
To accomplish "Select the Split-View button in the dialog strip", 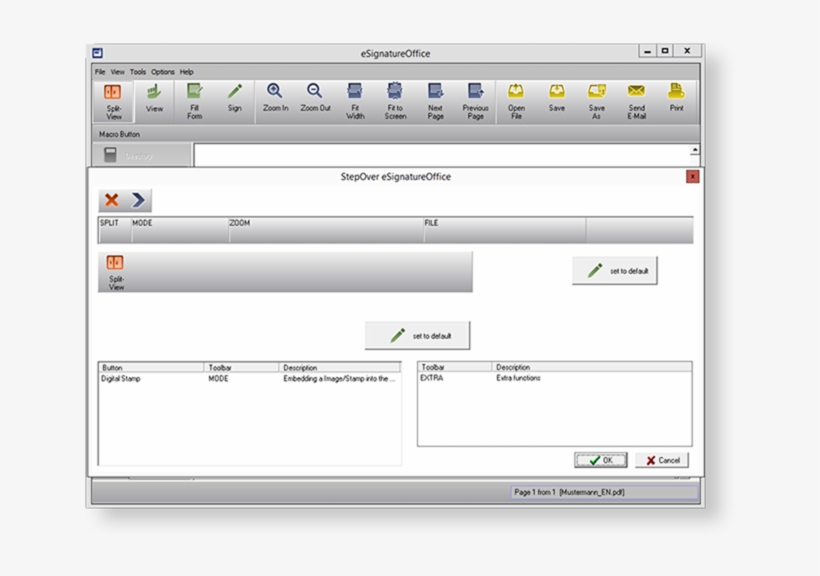I will 116,272.
